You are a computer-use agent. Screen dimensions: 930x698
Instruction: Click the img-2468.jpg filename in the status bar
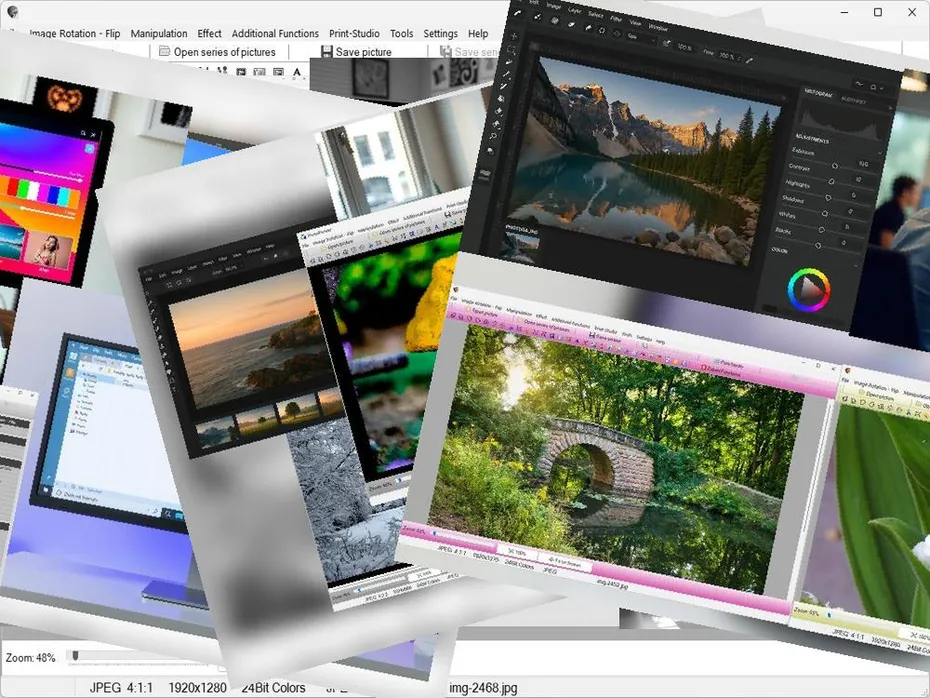pos(483,688)
